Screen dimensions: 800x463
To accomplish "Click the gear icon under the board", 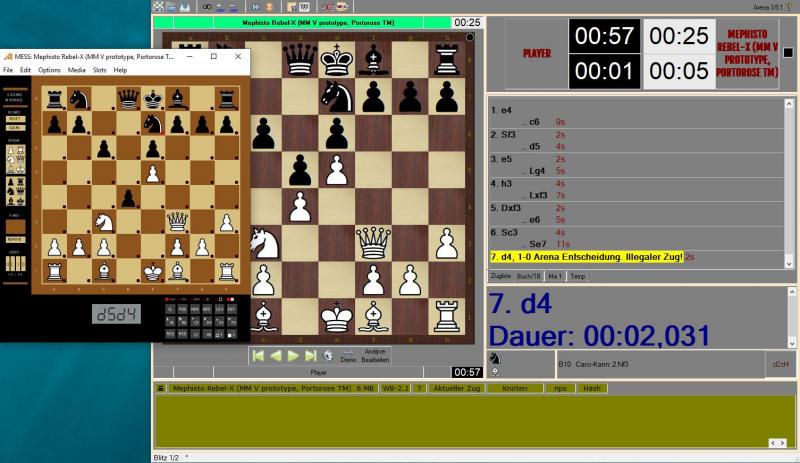I will coord(328,355).
